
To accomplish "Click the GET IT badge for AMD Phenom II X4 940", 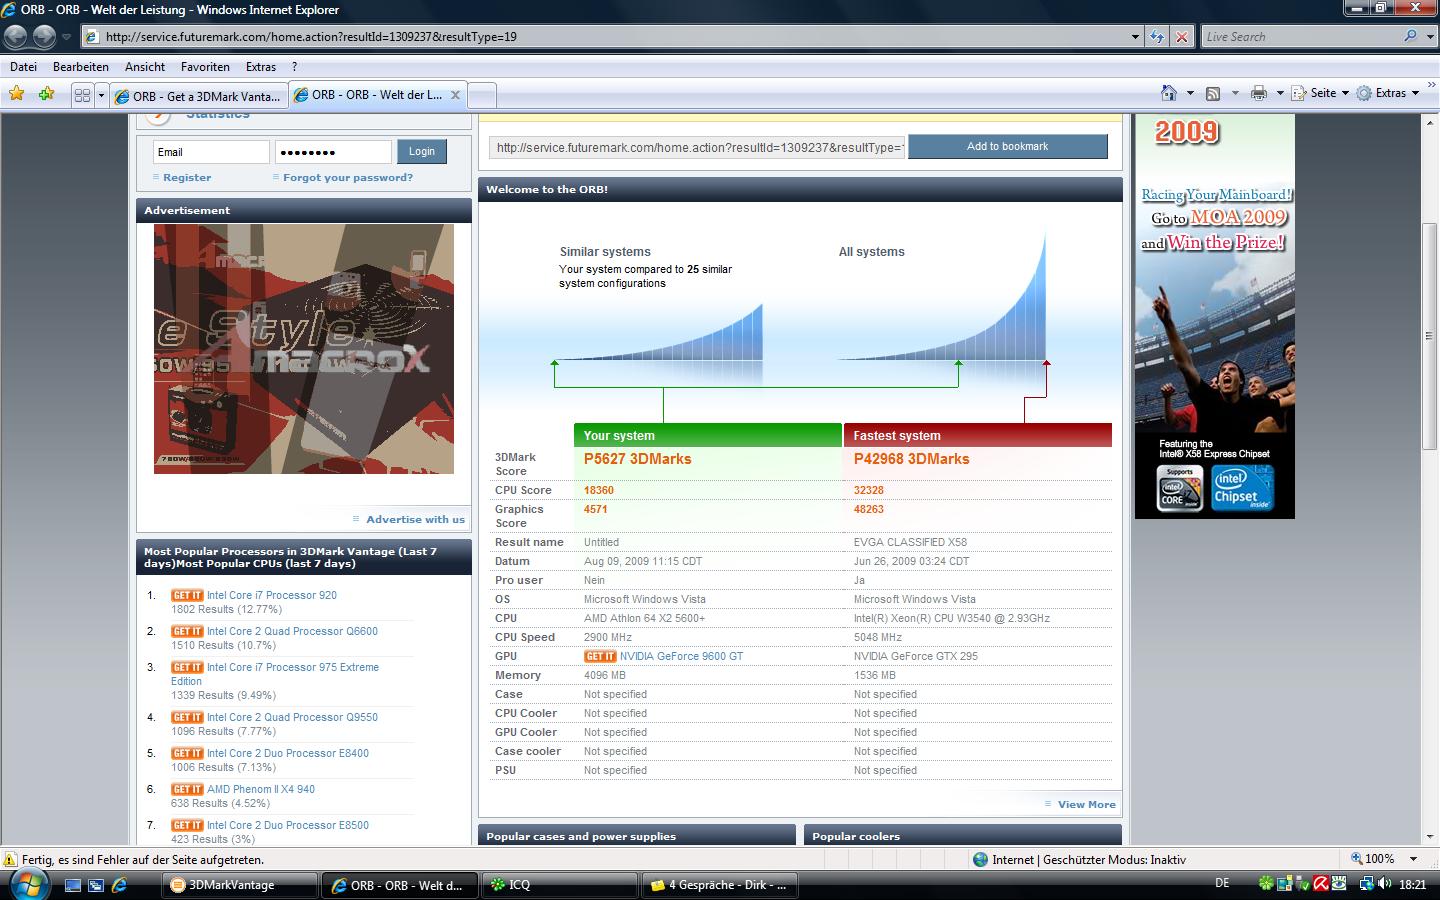I will (187, 789).
